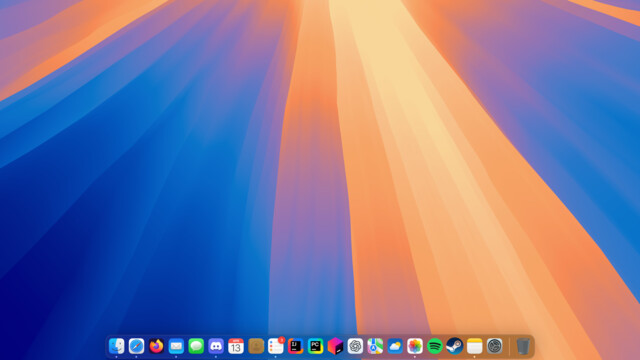Click the brown app icon after Calendar
640x360 pixels.
(256, 346)
